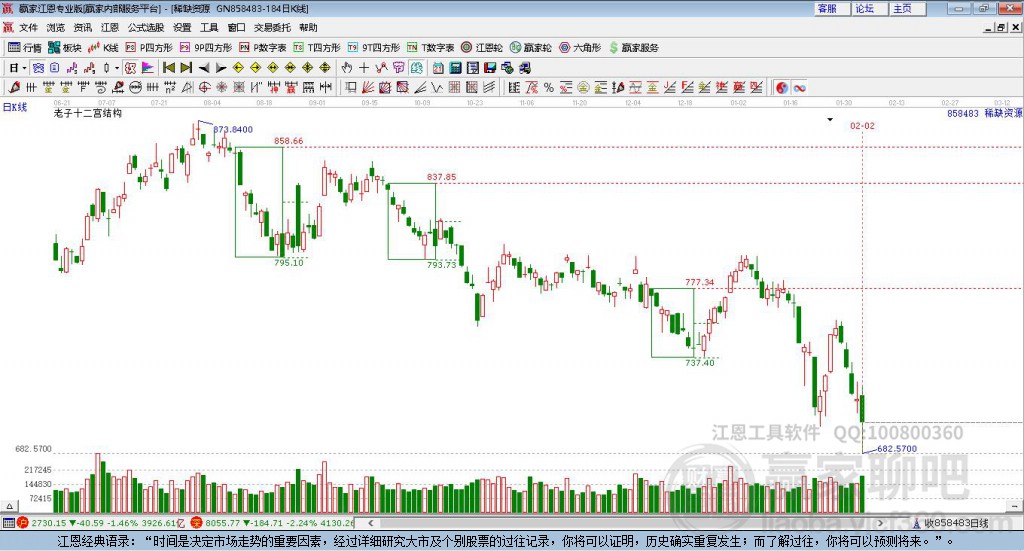Open the 江恩轮 Gann wheel tool
This screenshot has width=1024, height=551.
click(482, 48)
